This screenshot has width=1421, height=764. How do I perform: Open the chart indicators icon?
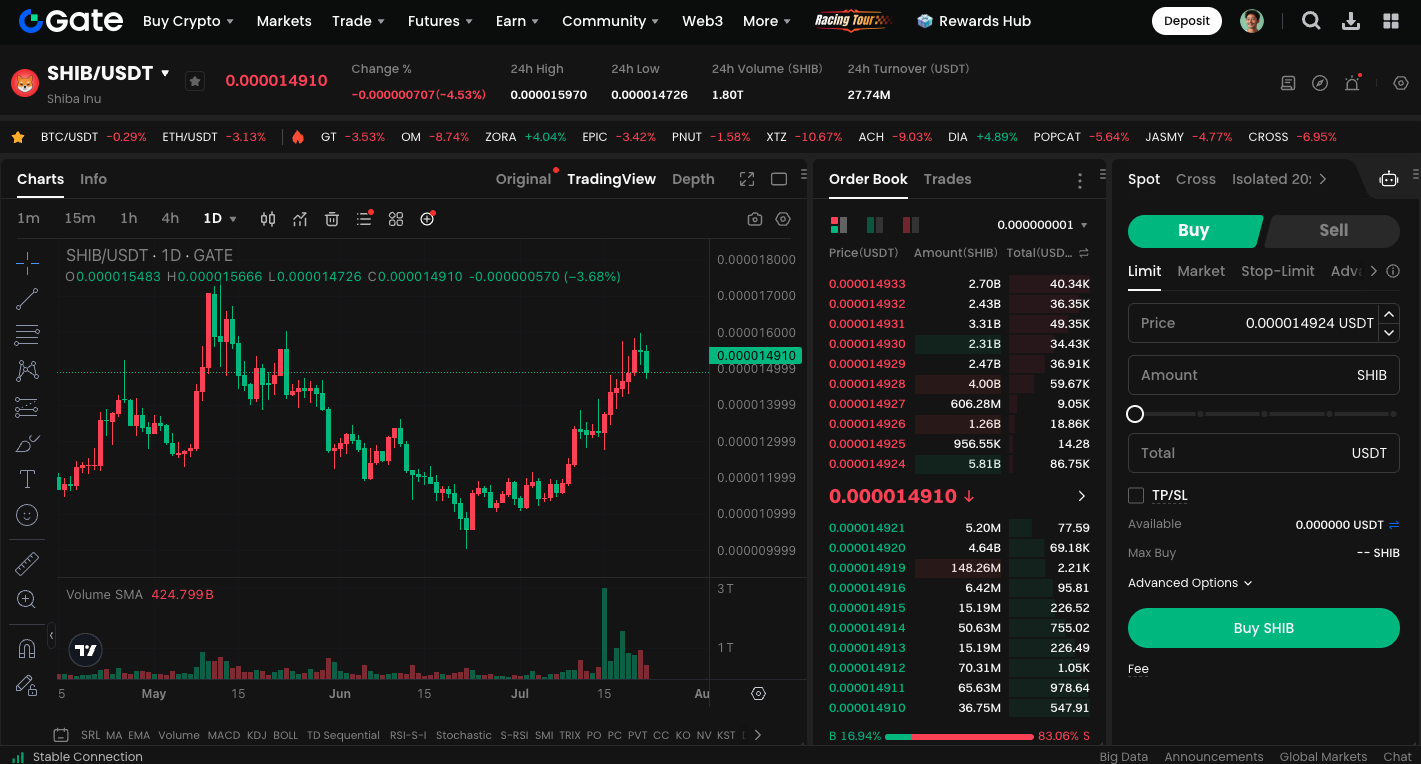coord(300,219)
